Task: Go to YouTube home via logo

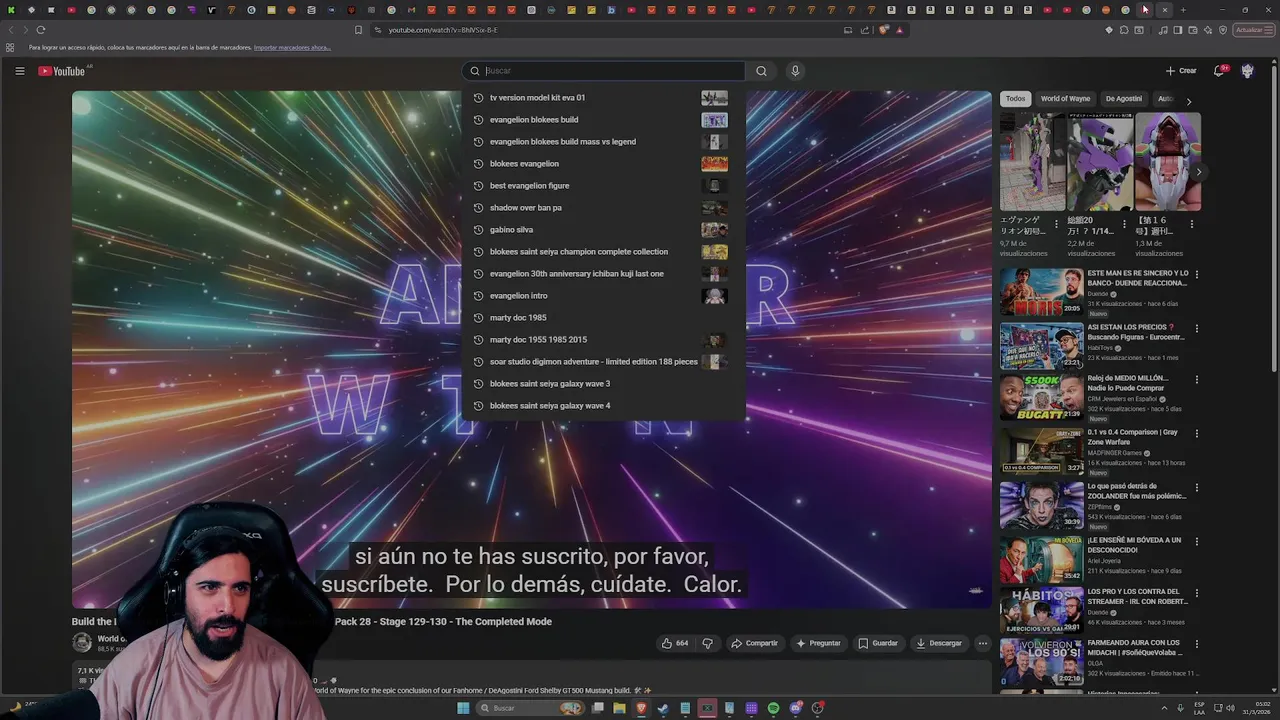Action: click(62, 71)
